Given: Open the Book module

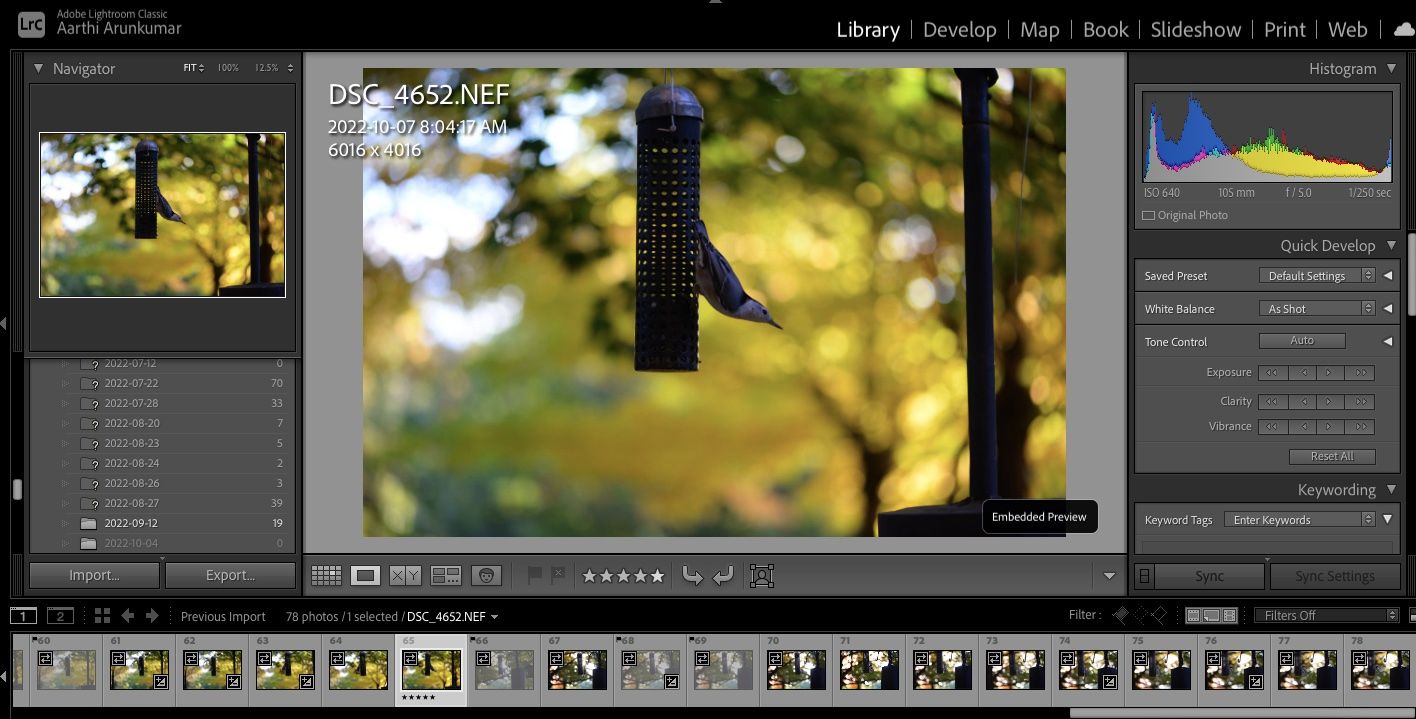Looking at the screenshot, I should (1106, 30).
